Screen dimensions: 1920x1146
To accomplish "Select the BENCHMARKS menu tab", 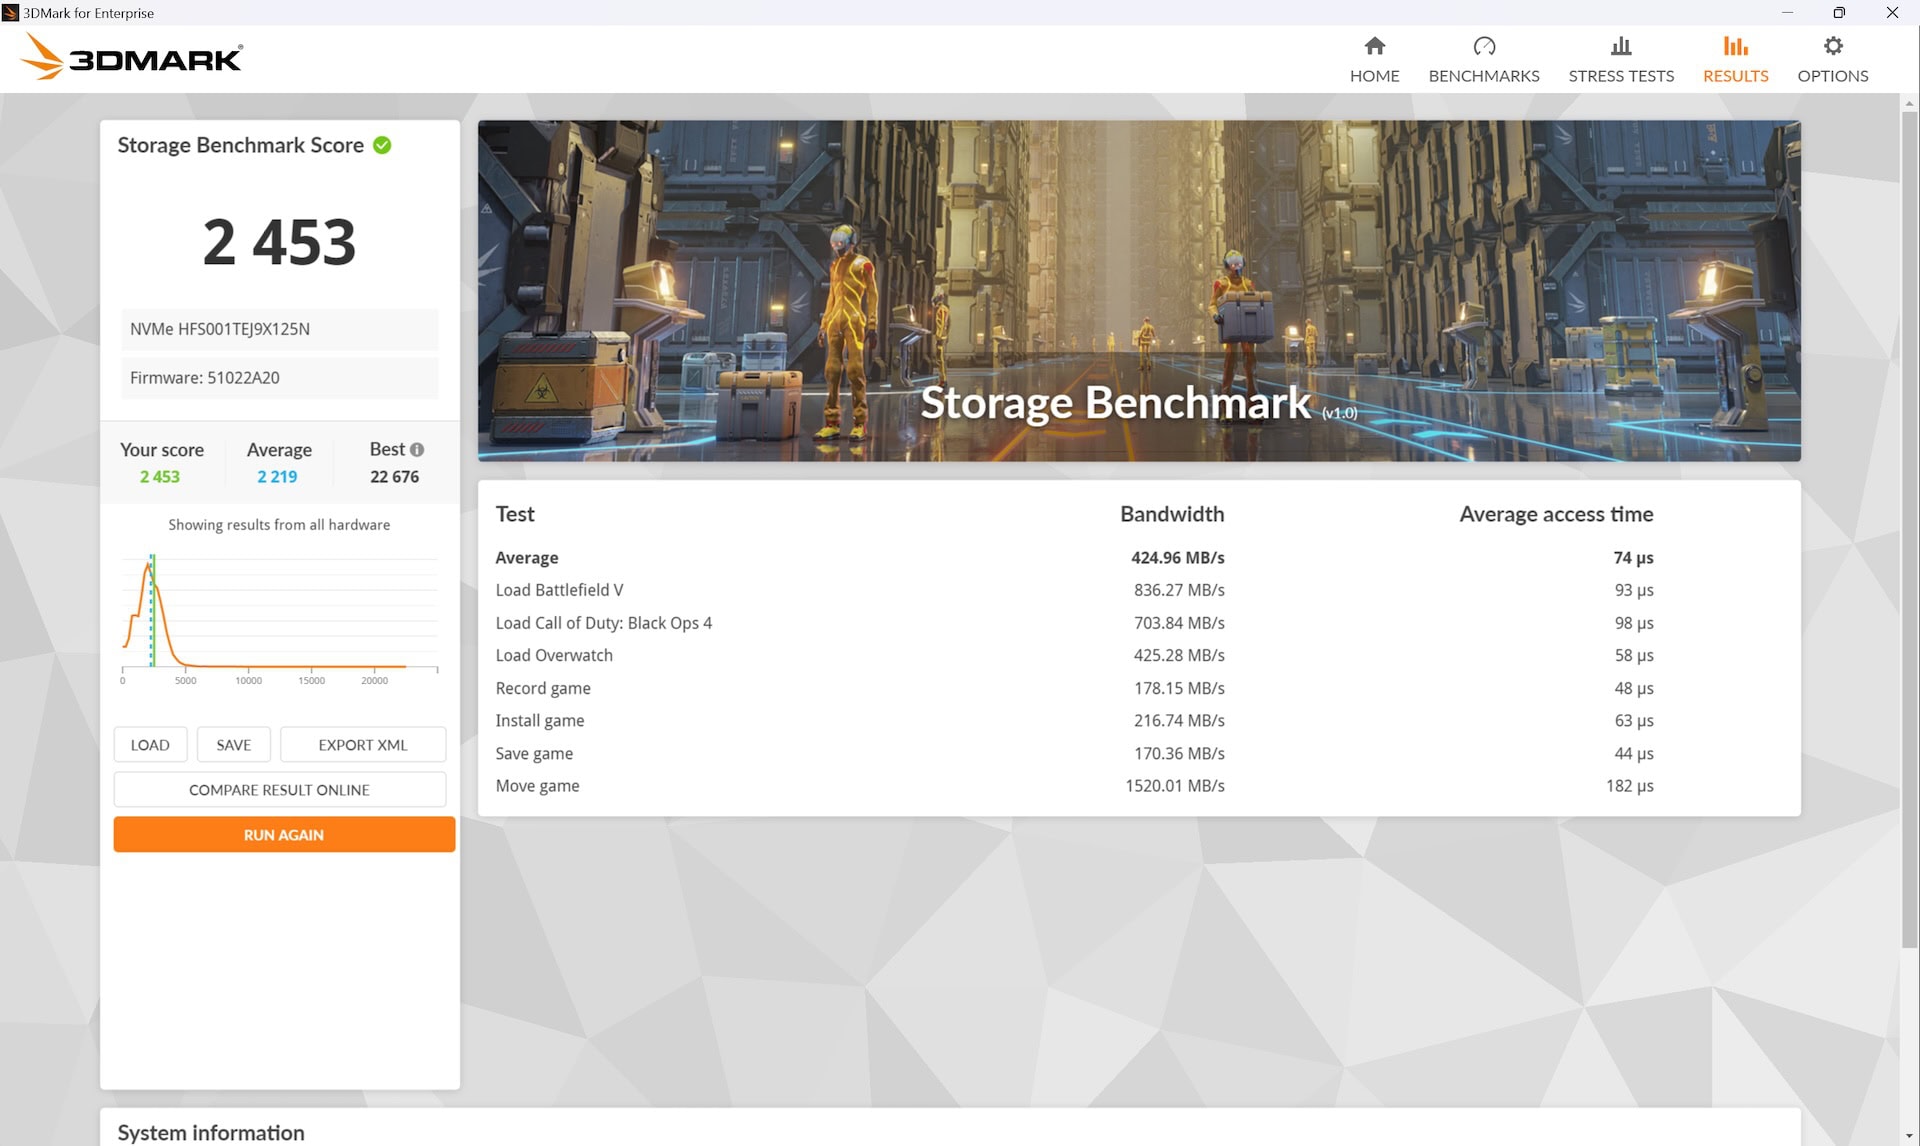I will point(1484,57).
